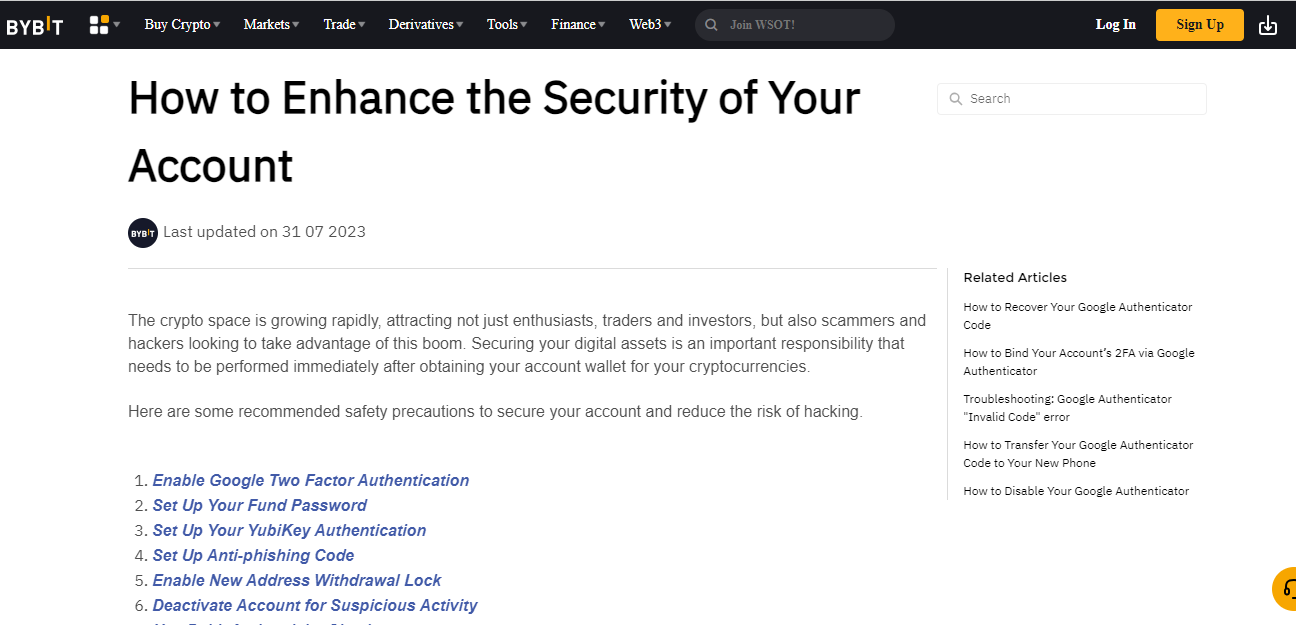Viewport: 1296px width, 625px height.
Task: Open How to Disable Your Google Authenticator article
Action: tap(1076, 491)
